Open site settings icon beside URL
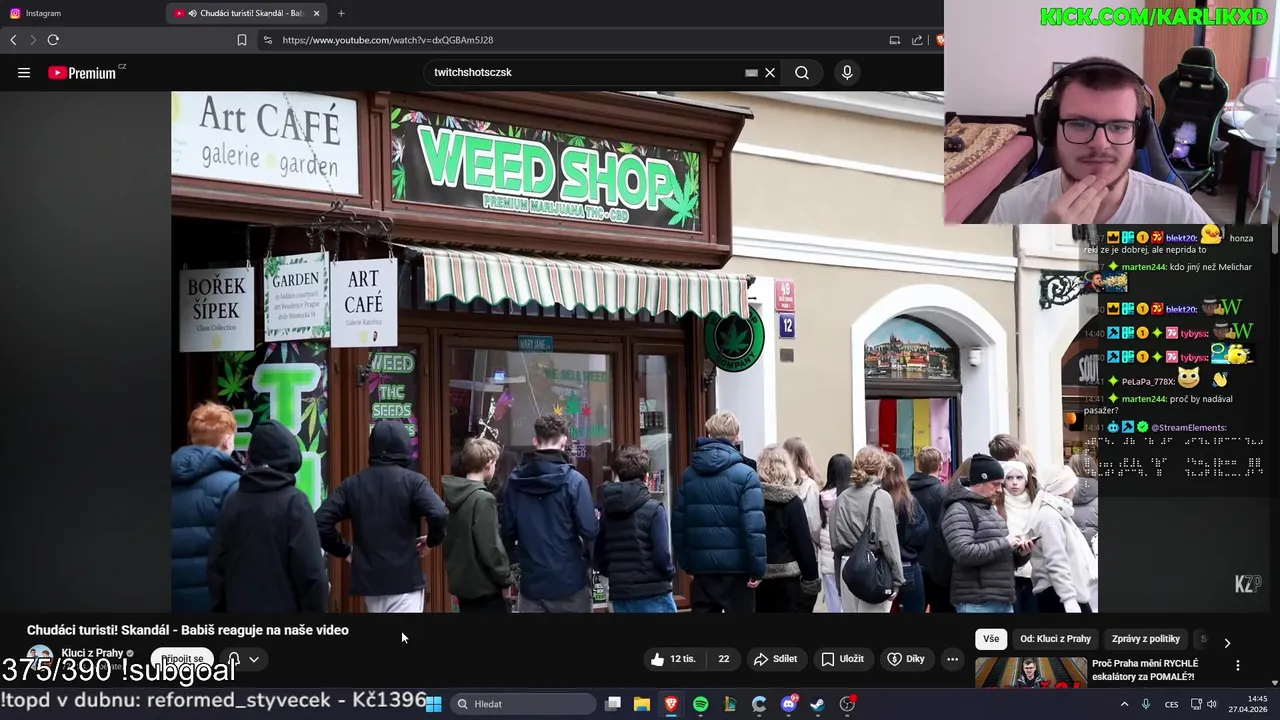This screenshot has width=1280, height=720. pos(267,40)
